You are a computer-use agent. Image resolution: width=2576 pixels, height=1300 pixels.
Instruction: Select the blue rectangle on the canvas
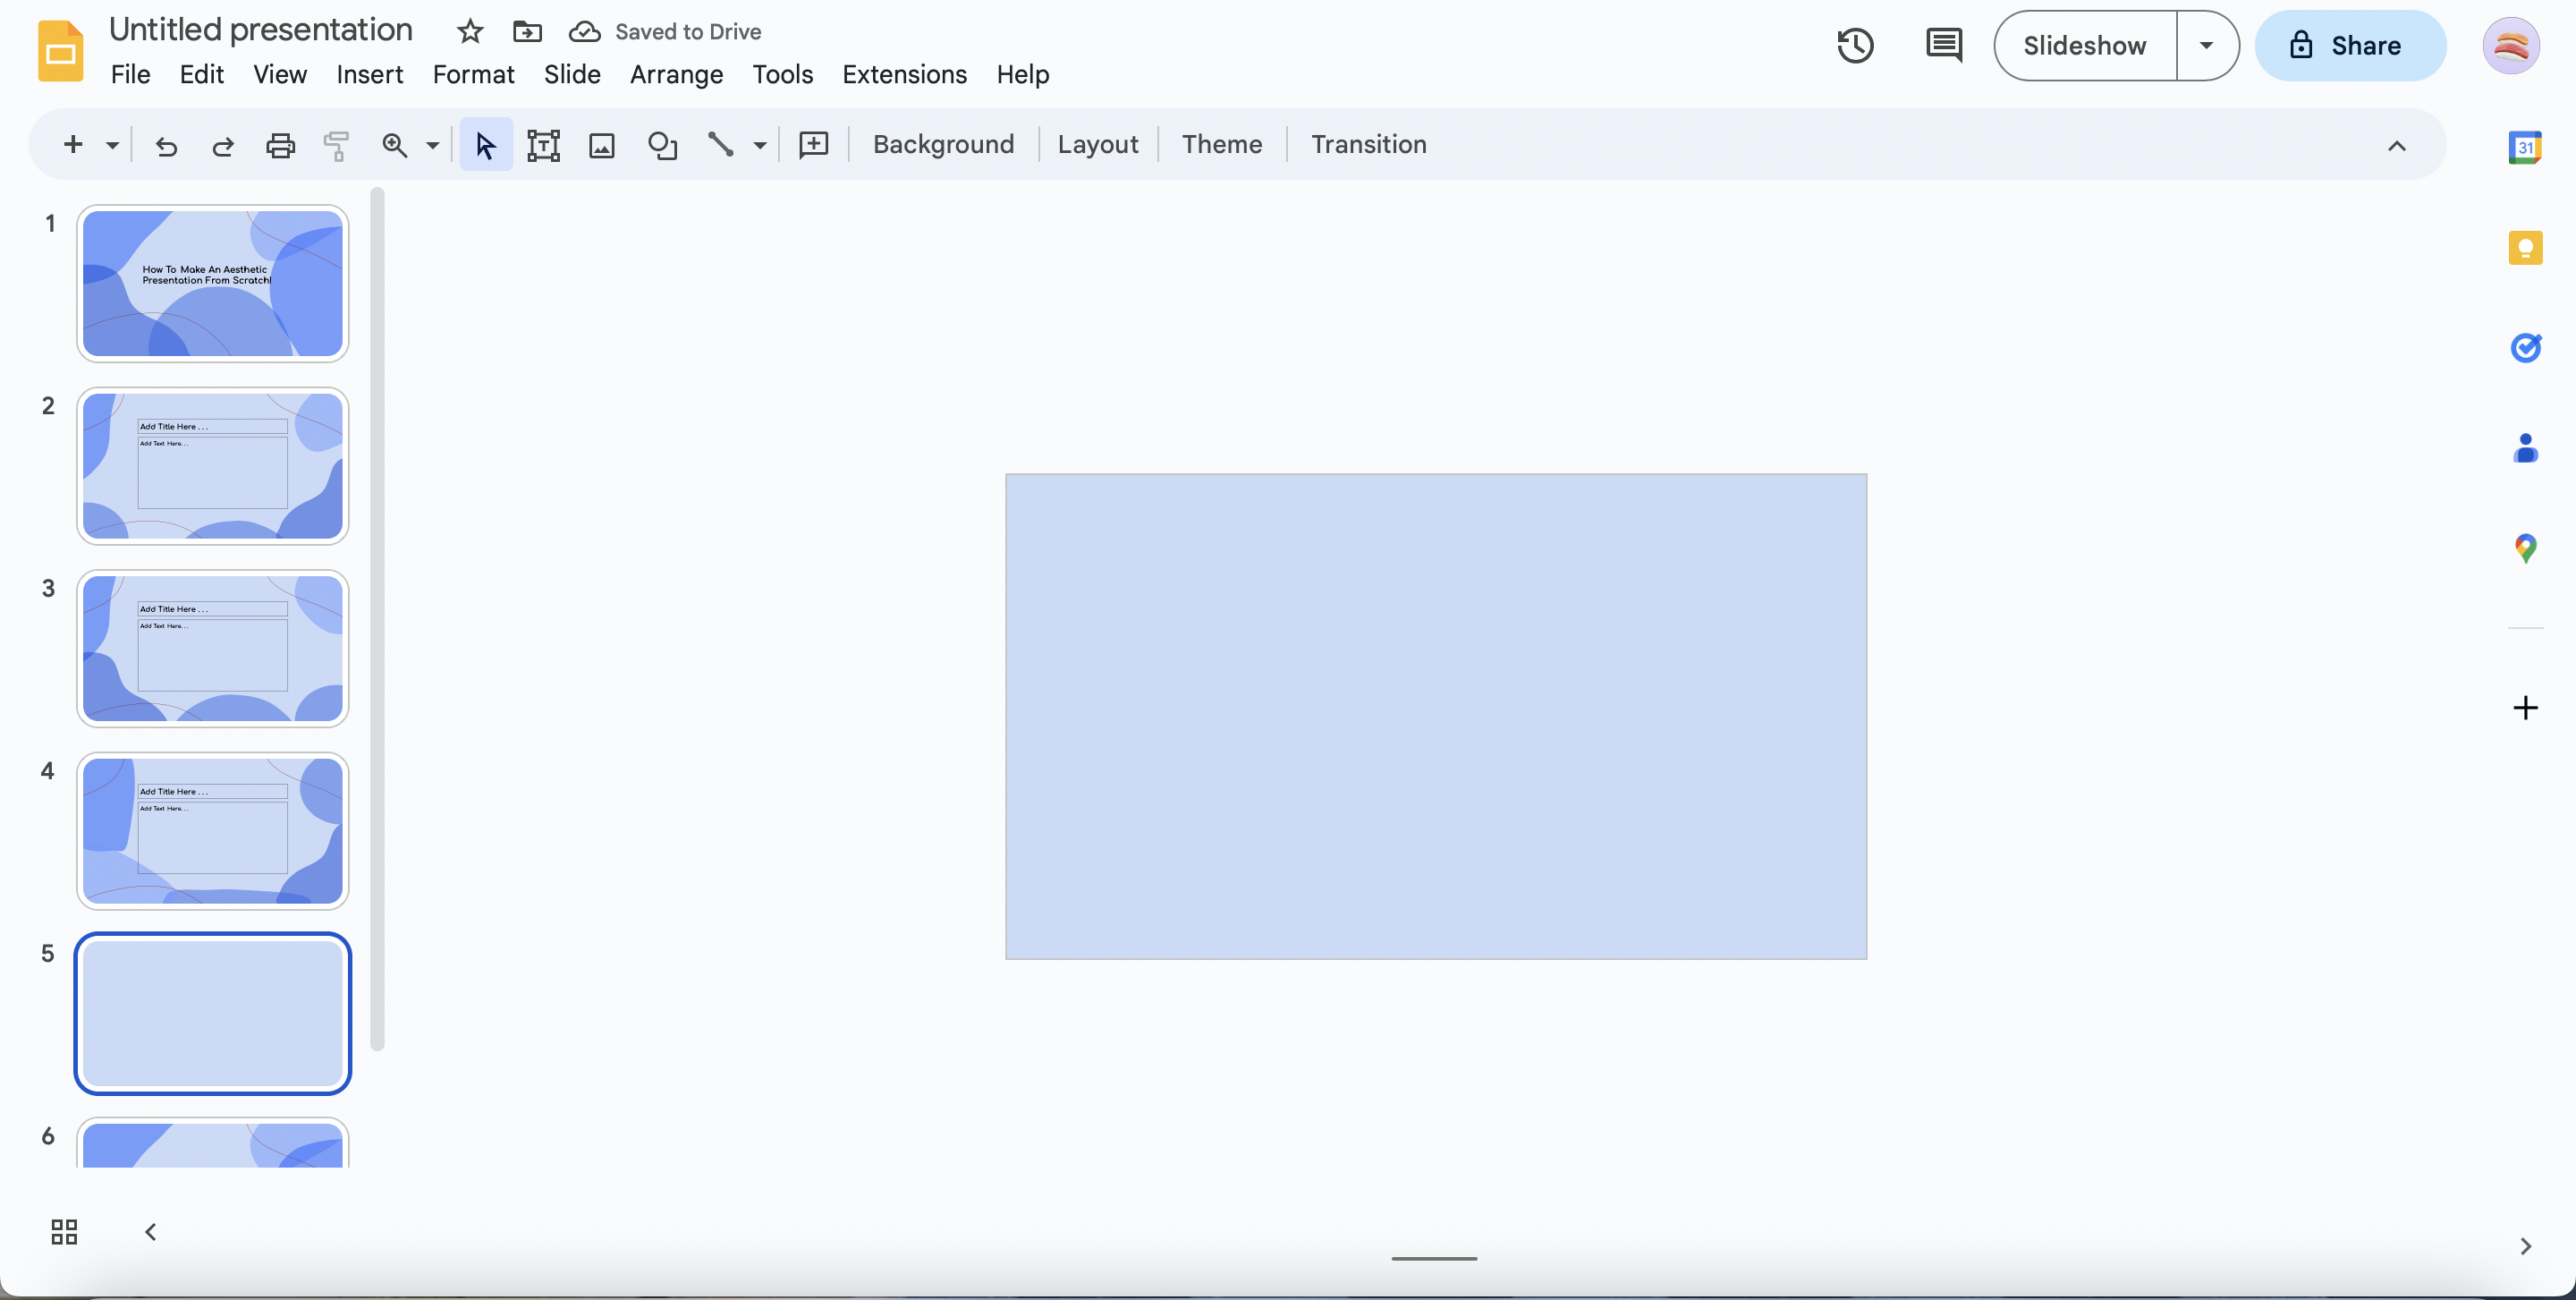(1435, 715)
